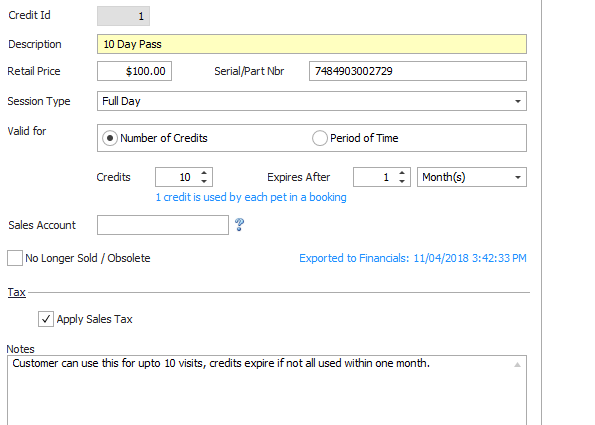595x425 pixels.
Task: Uncheck the Apply Sales Tax checkbox
Action: 46,319
